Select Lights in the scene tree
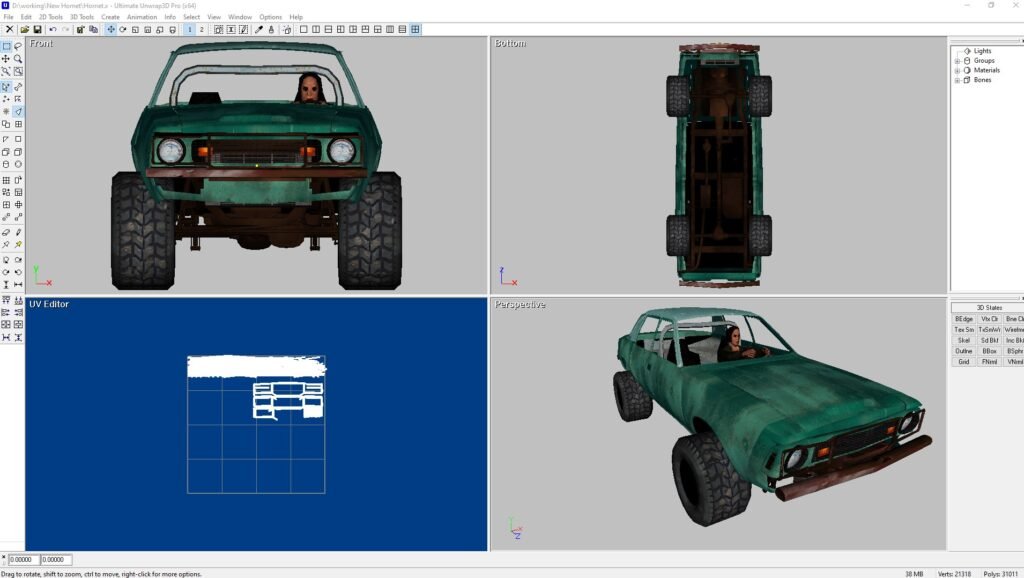The height and width of the screenshot is (578, 1024). pyautogui.click(x=982, y=51)
